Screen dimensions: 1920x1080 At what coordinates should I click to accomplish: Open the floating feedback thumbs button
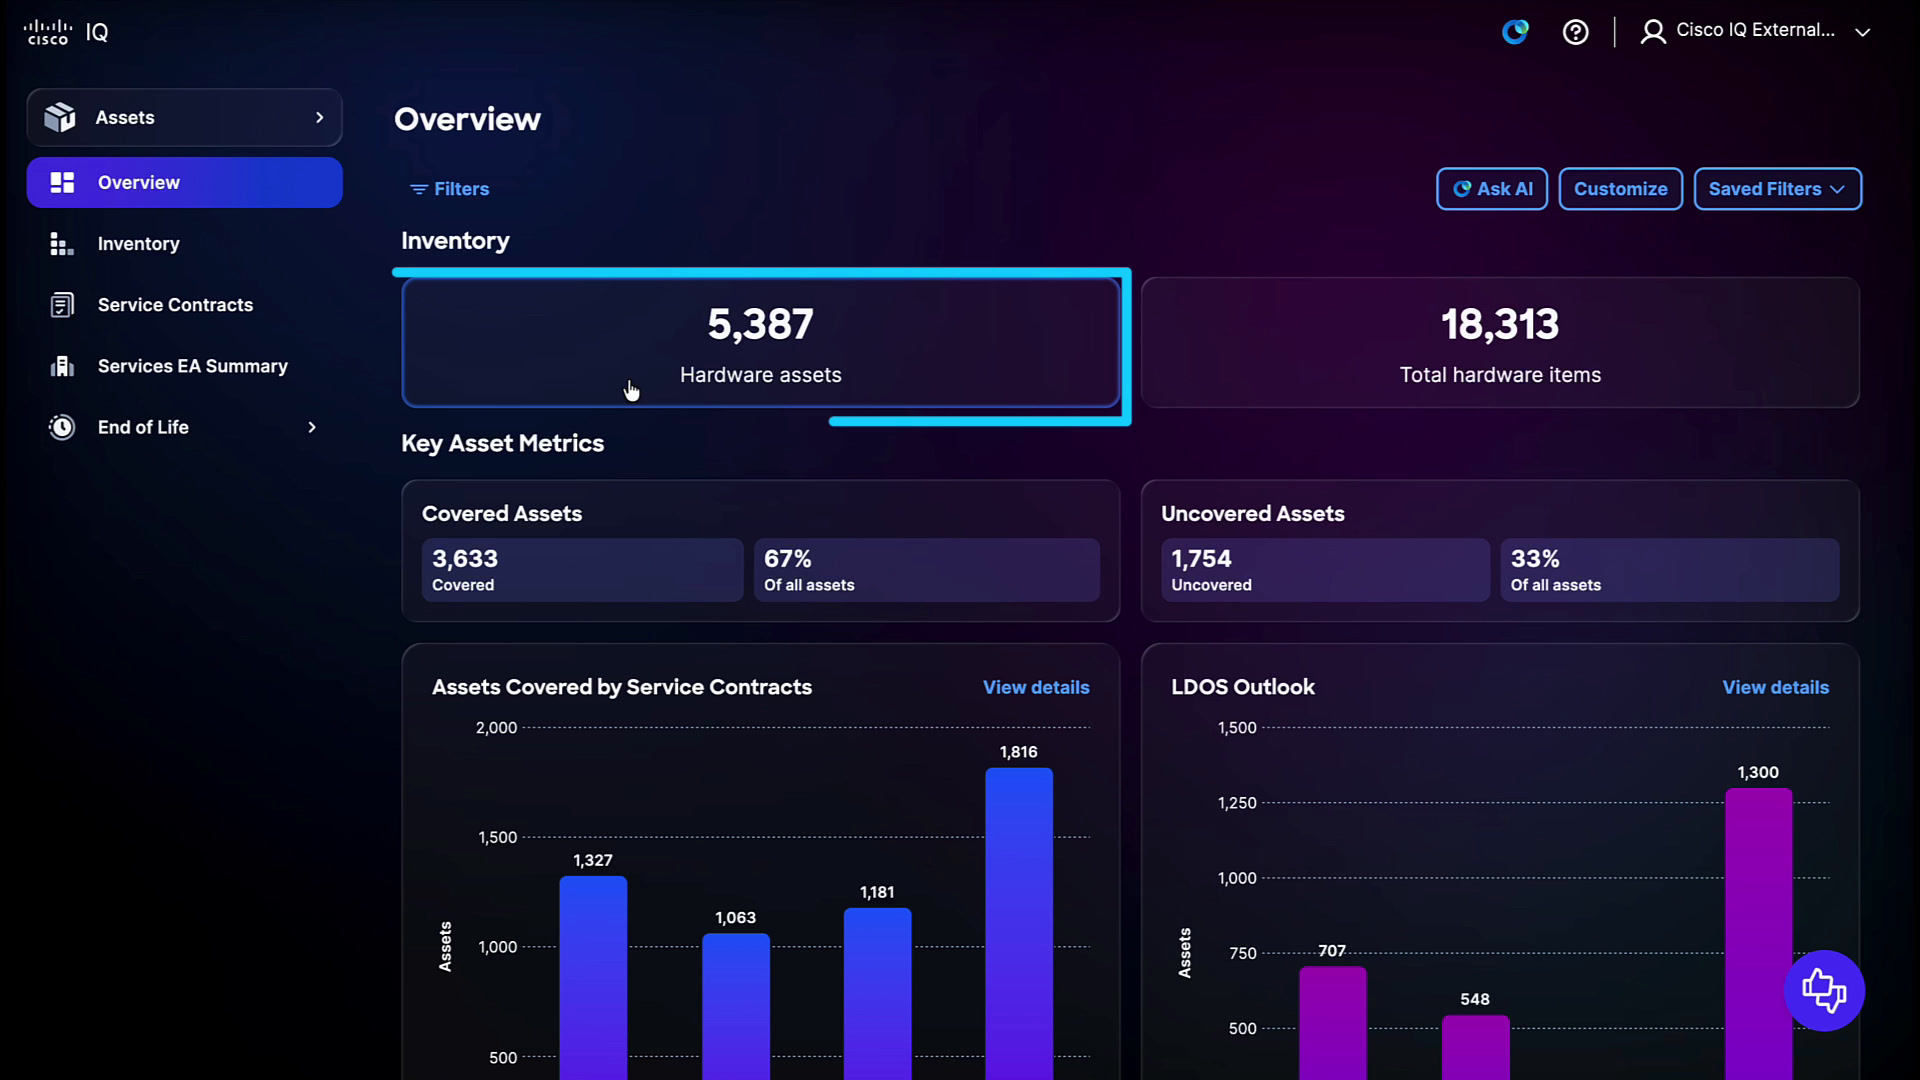(1824, 990)
